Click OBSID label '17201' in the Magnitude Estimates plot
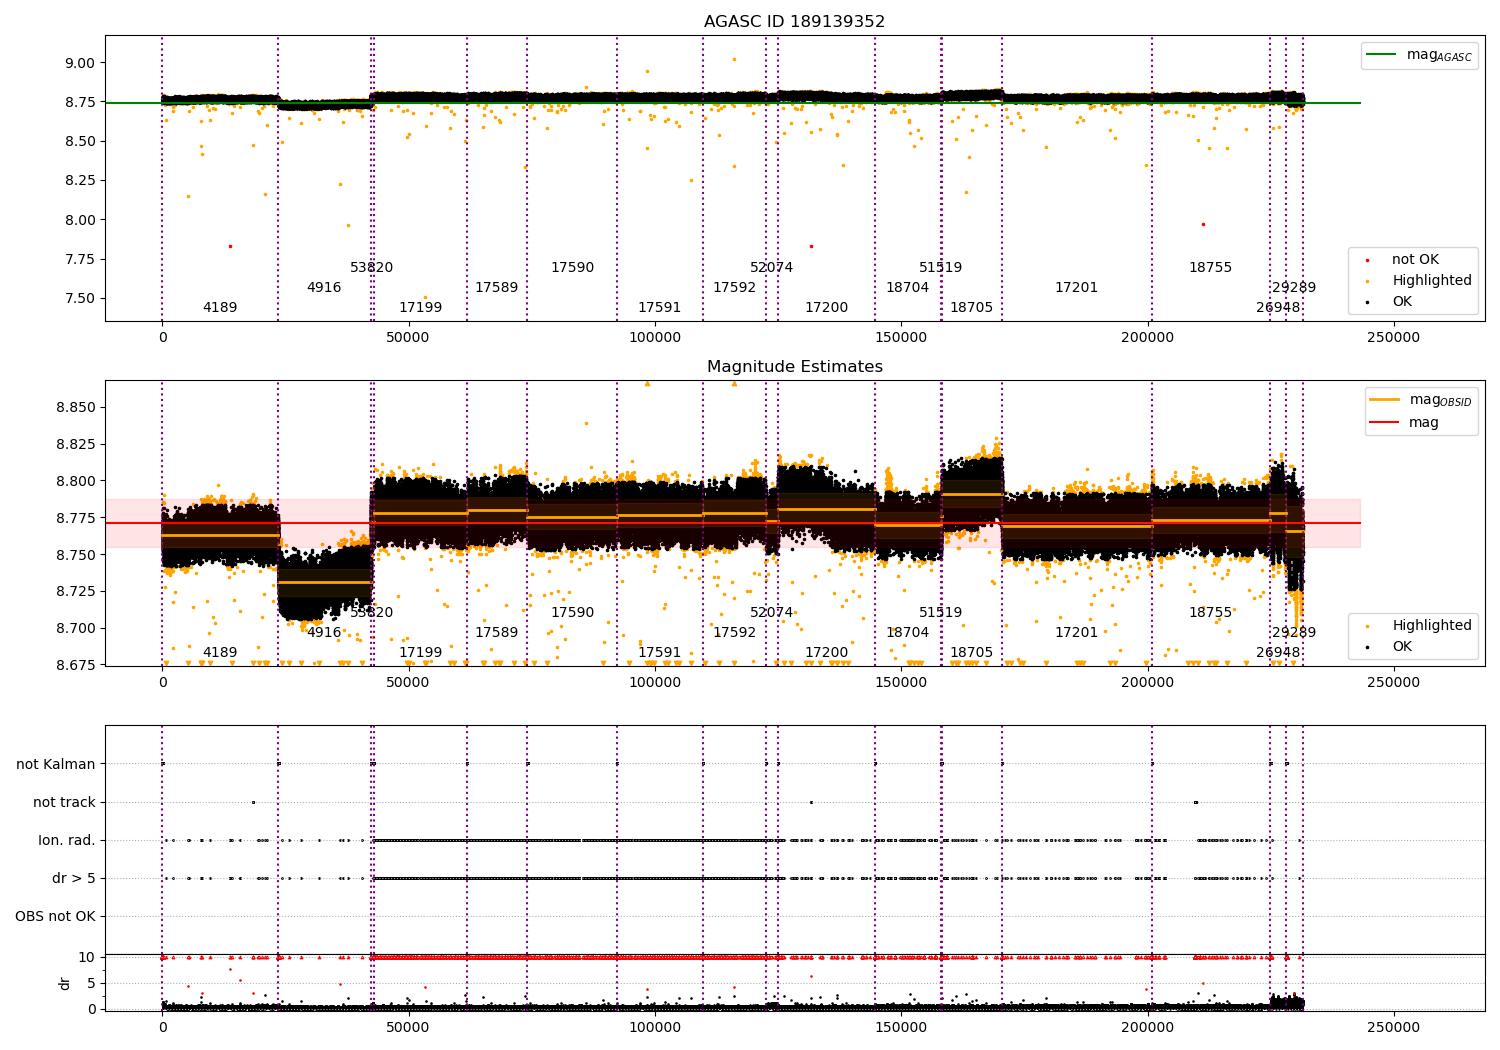The image size is (1500, 1050). (1076, 633)
